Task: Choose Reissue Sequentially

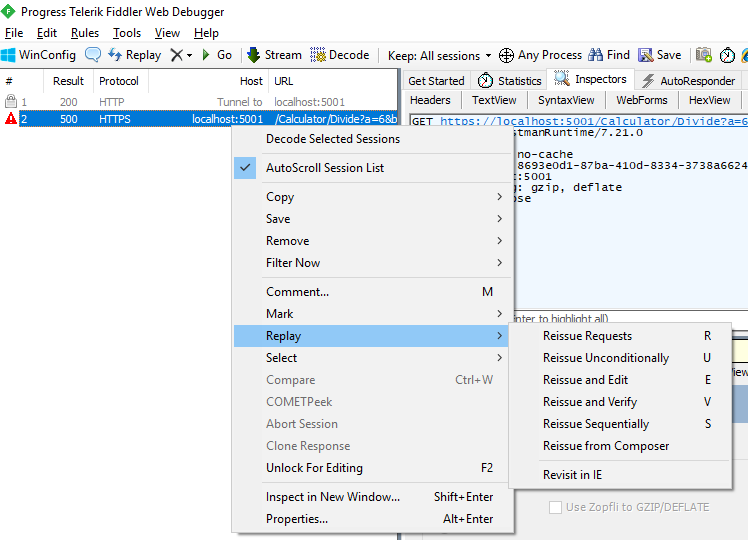Action: [x=620, y=424]
